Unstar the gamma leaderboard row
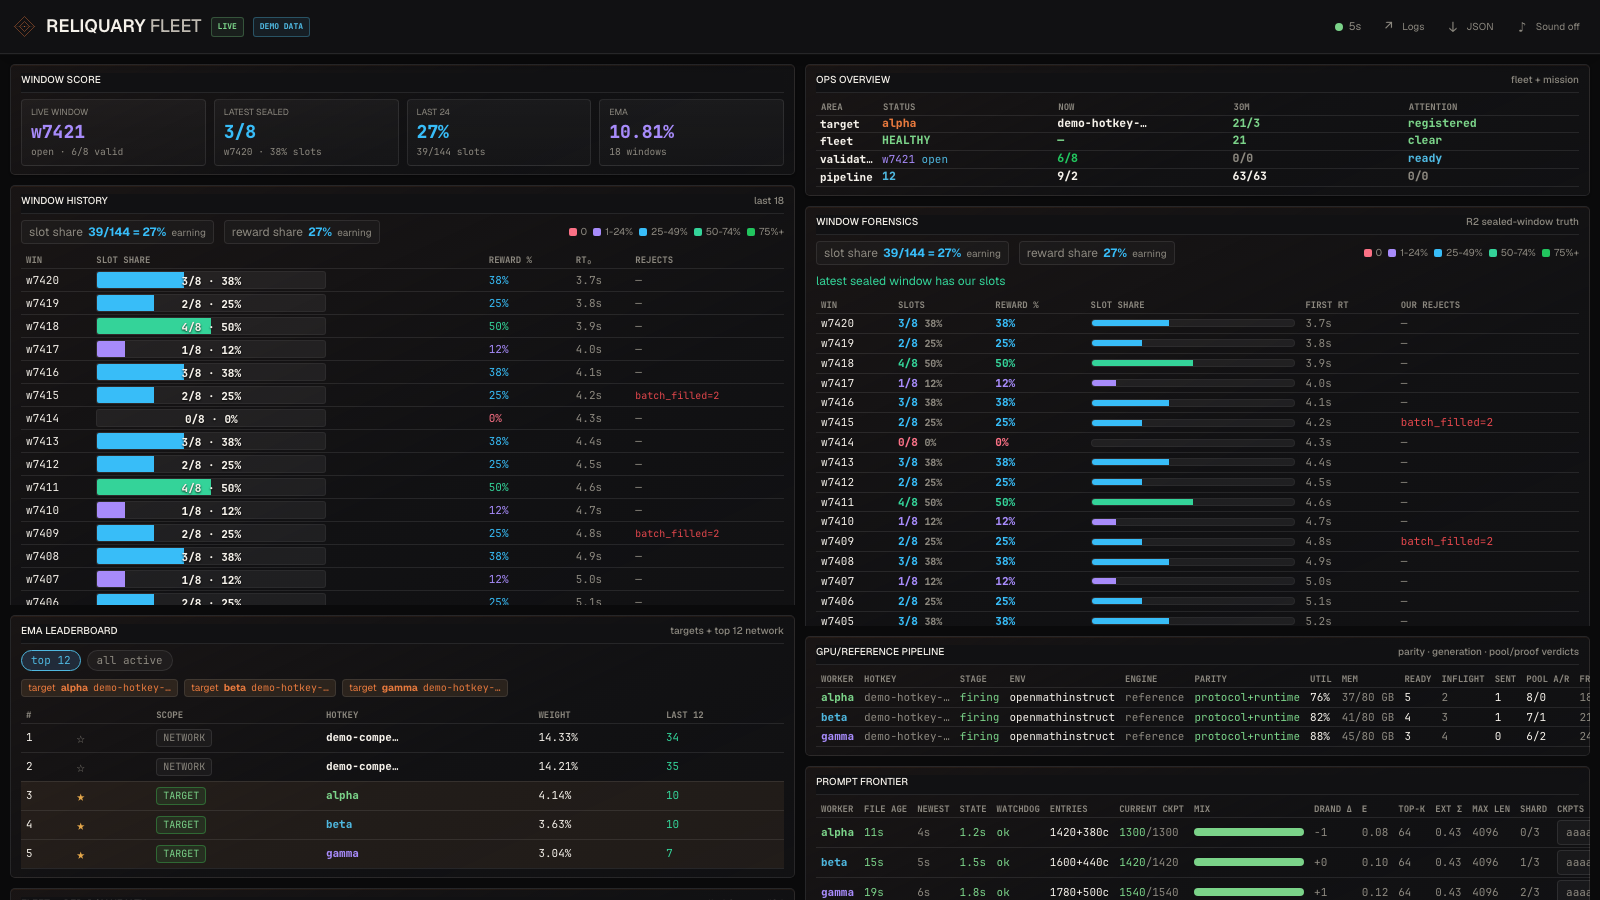This screenshot has width=1600, height=900. [x=81, y=855]
